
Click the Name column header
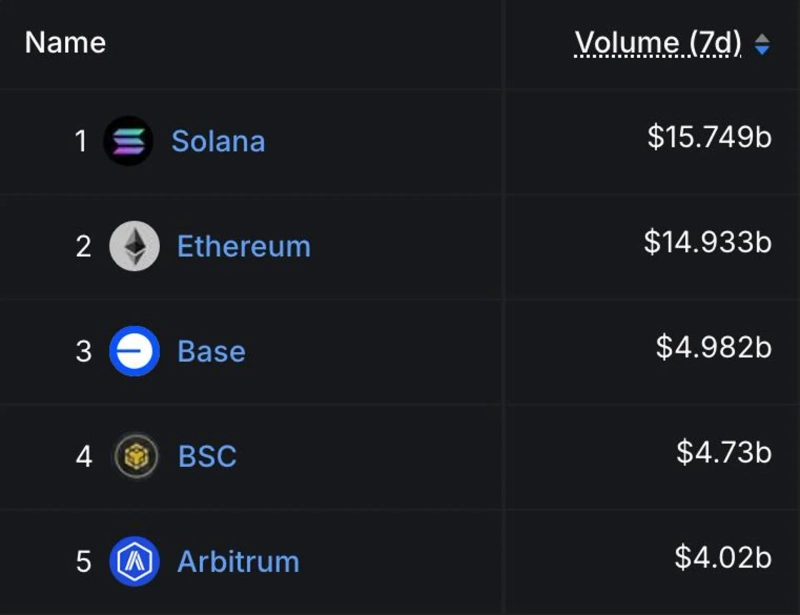65,43
